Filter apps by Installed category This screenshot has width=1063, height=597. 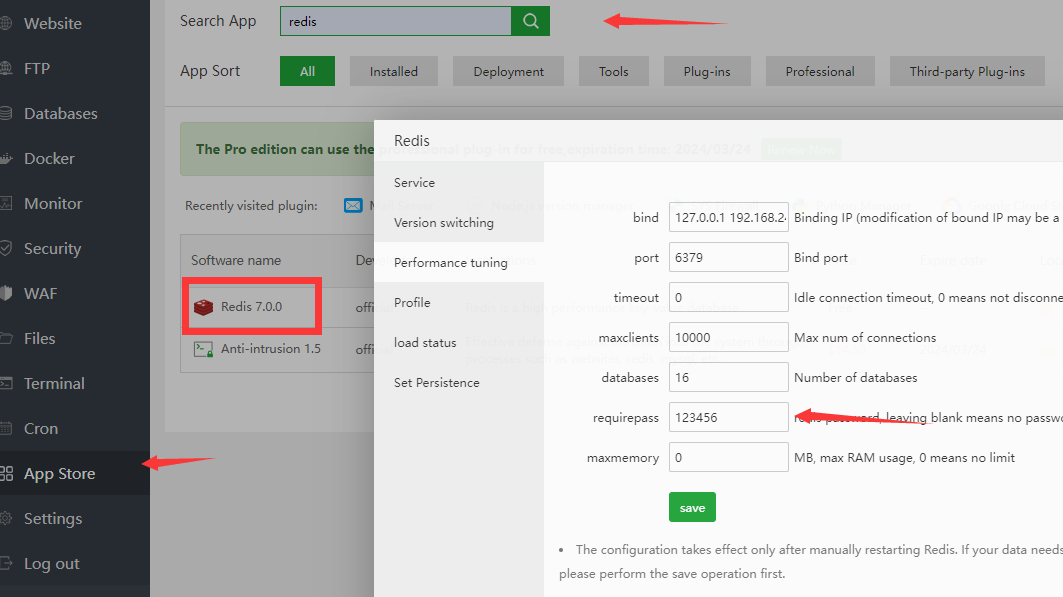tap(393, 71)
